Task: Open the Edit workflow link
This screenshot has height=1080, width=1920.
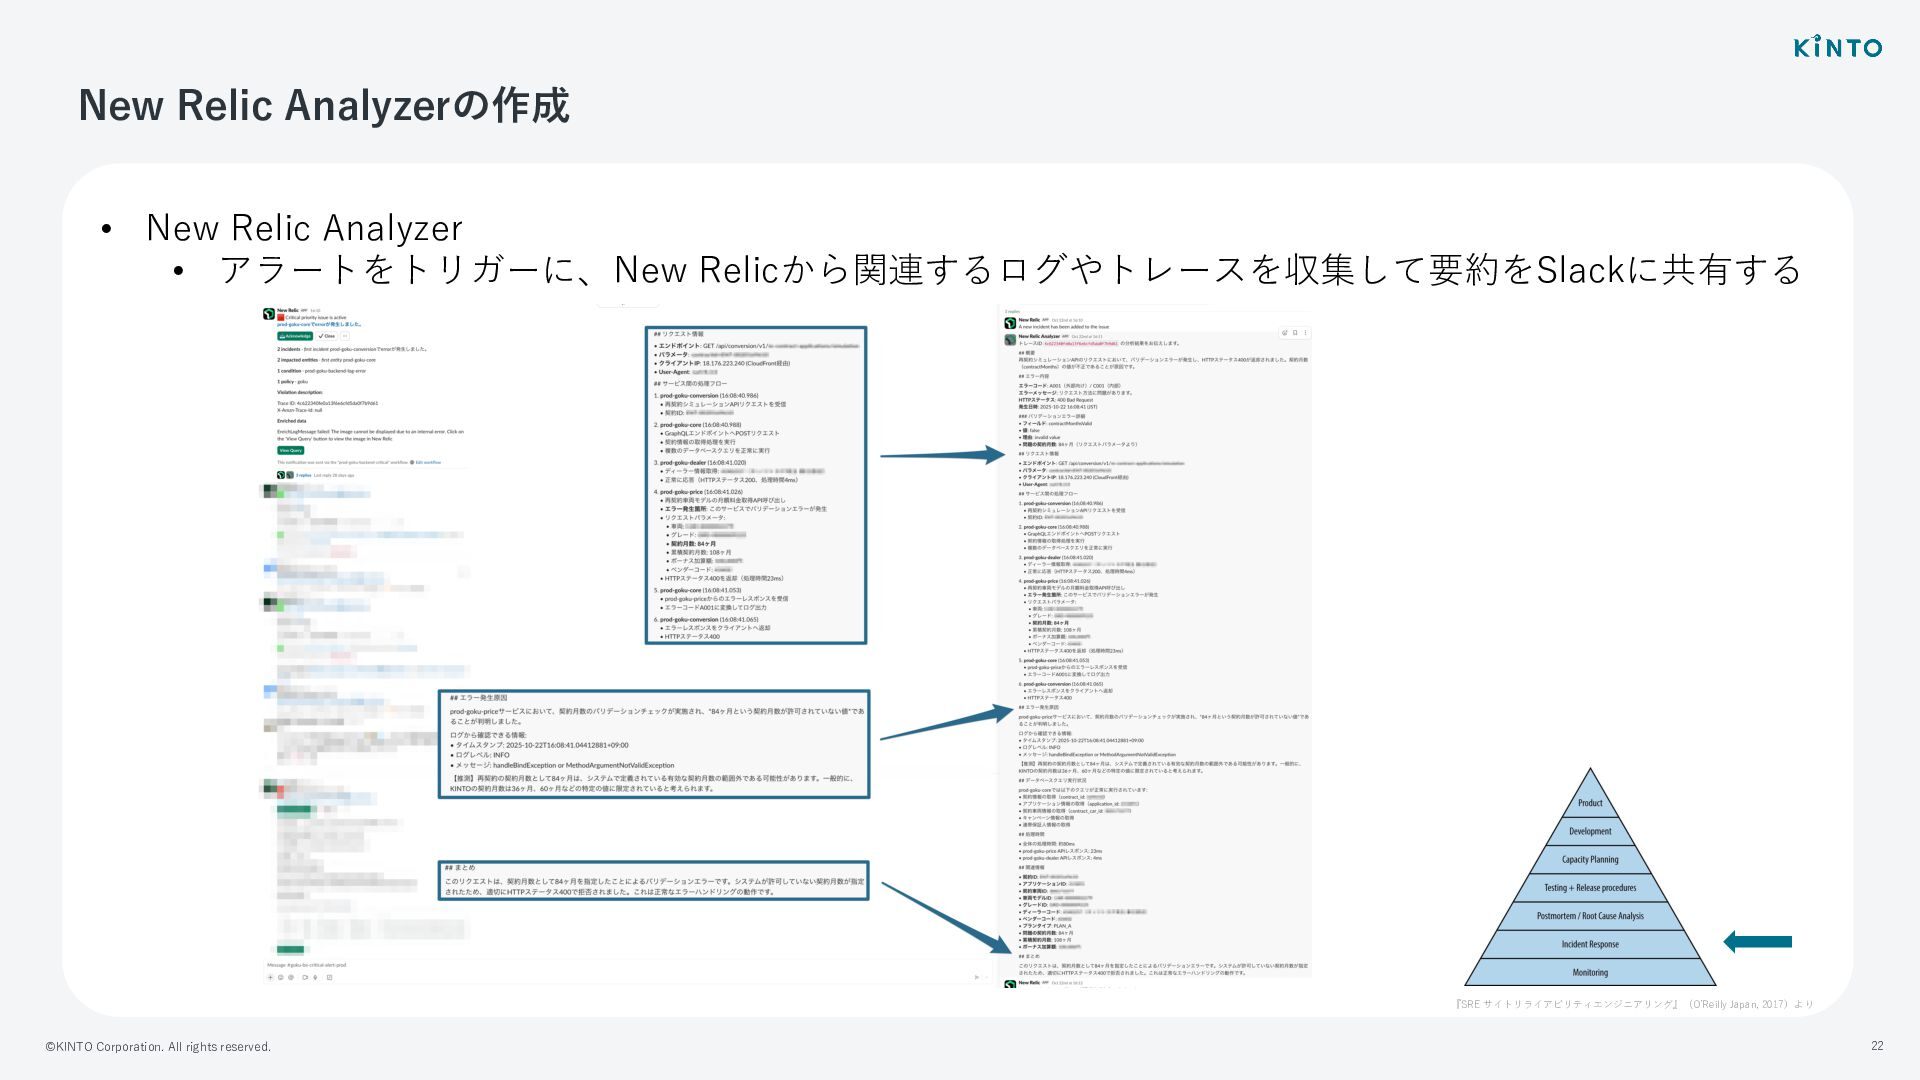Action: pos(428,462)
